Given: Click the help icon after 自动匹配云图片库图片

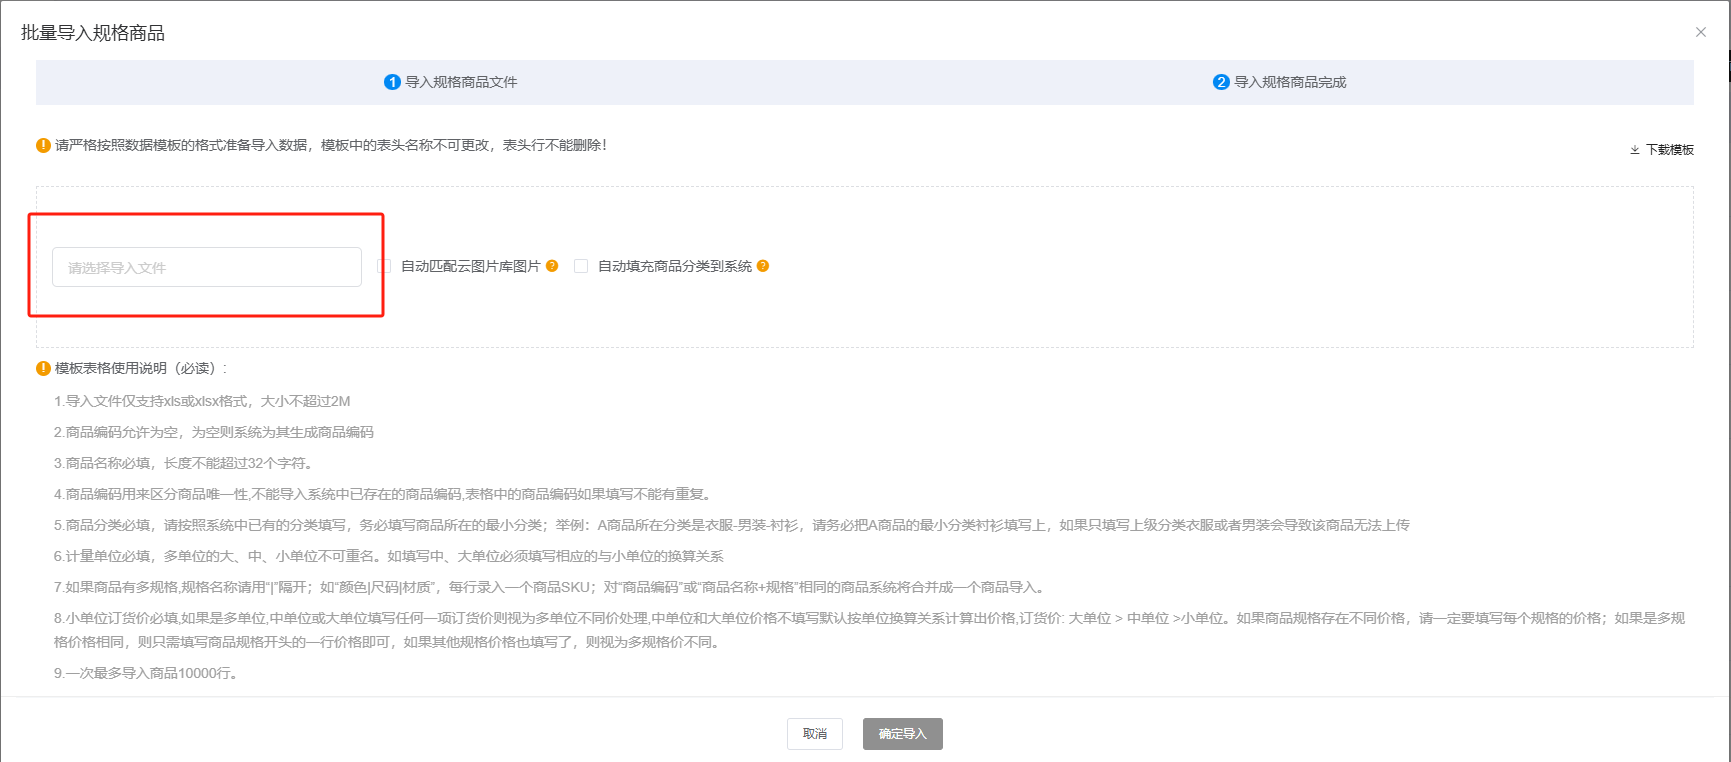Looking at the screenshot, I should (552, 266).
